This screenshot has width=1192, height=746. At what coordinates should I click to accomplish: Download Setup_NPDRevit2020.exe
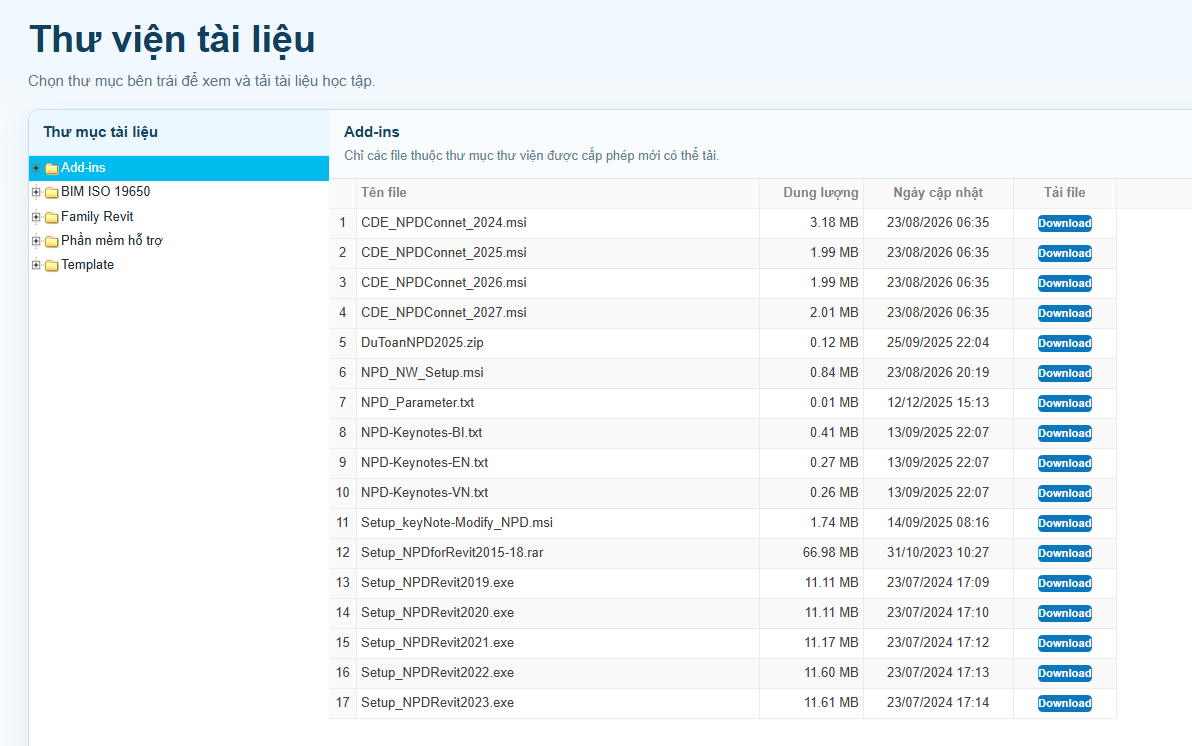[x=1064, y=613]
